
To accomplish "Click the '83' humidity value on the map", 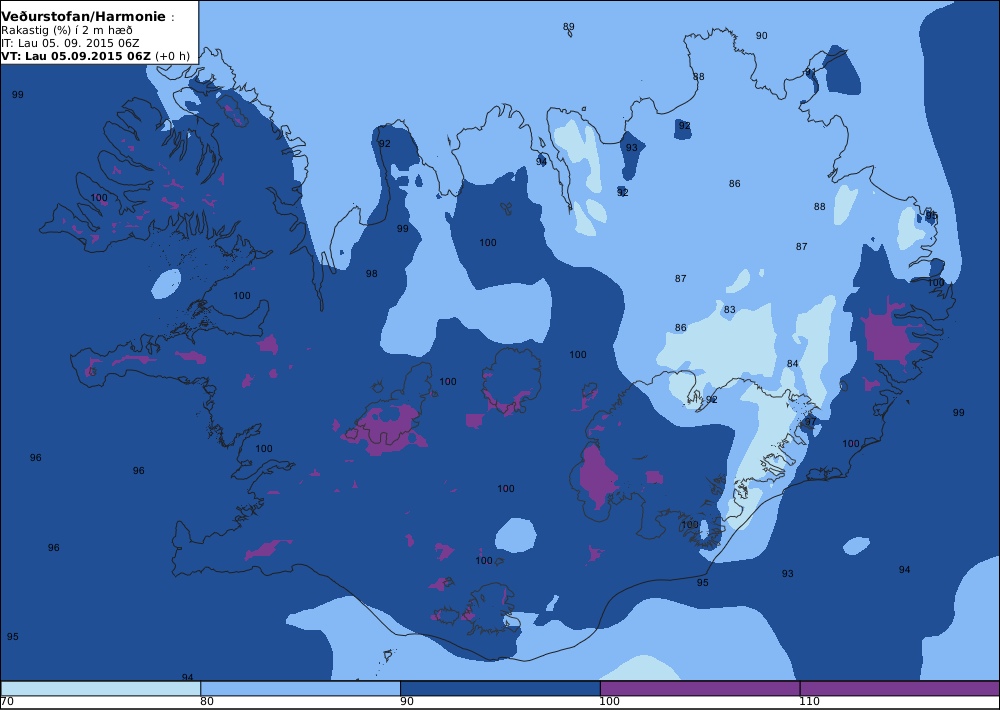I will click(730, 310).
